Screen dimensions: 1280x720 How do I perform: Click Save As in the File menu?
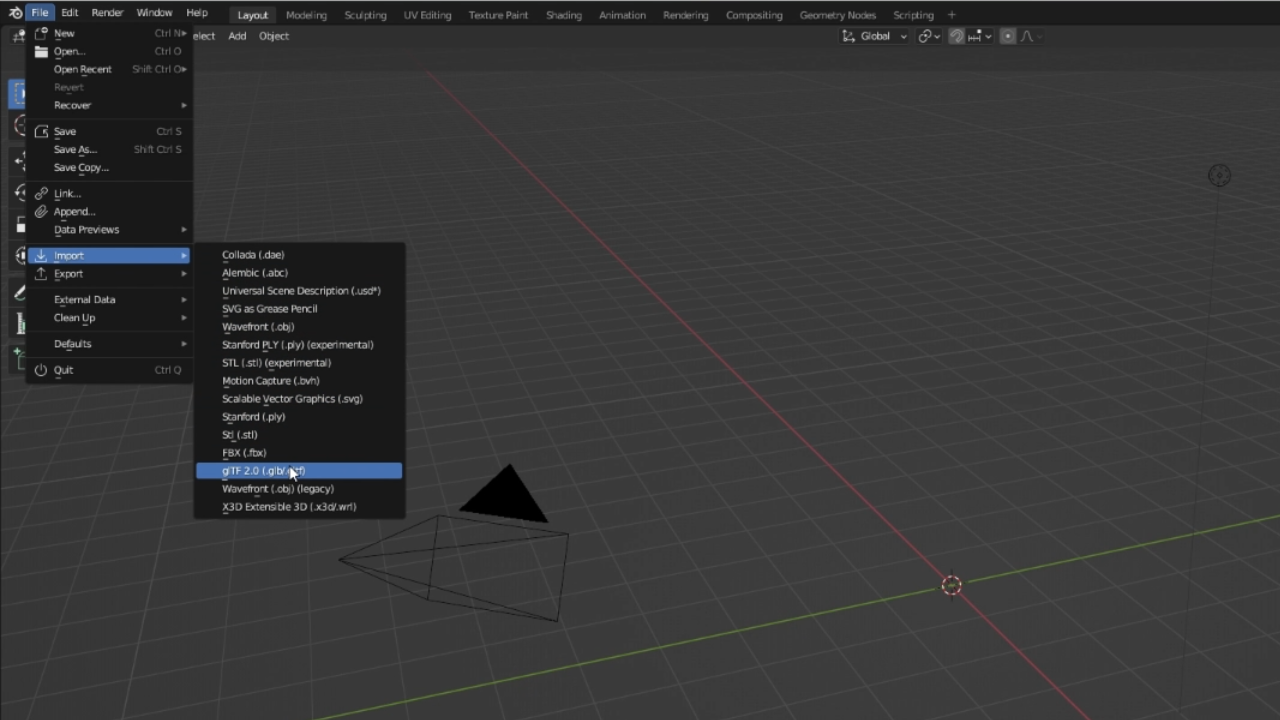75,149
